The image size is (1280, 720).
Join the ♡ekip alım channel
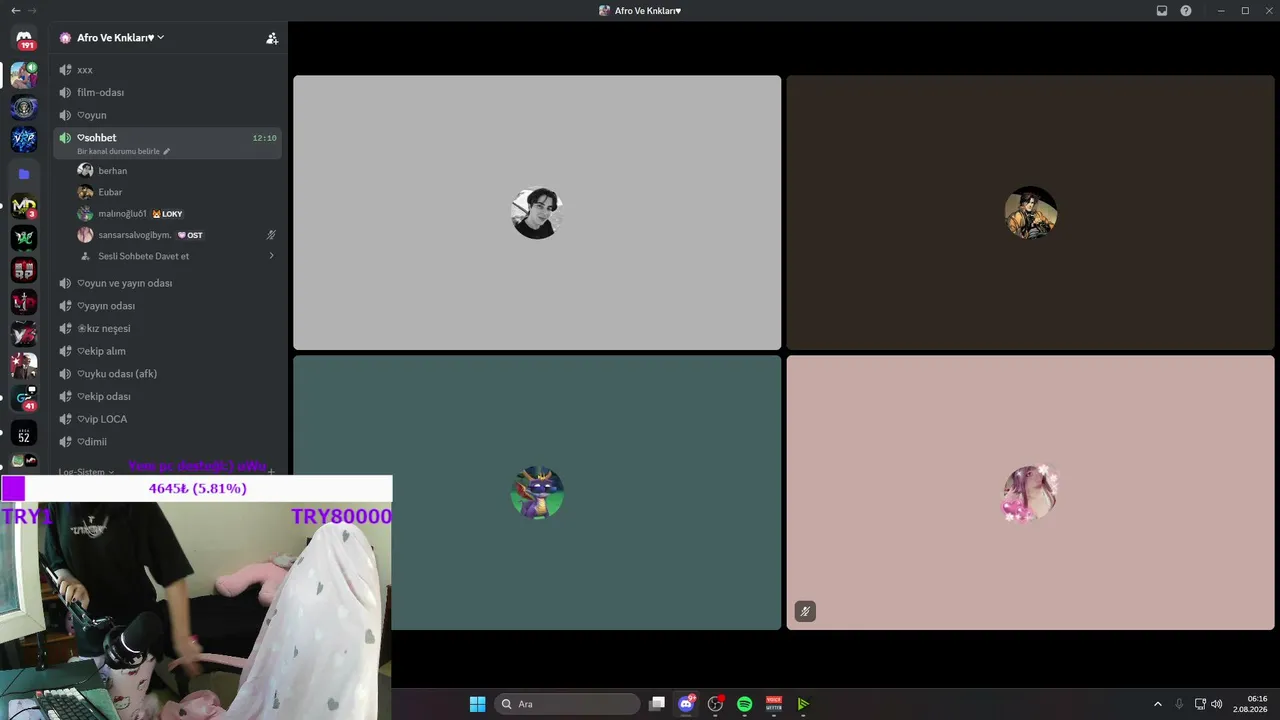(167, 351)
